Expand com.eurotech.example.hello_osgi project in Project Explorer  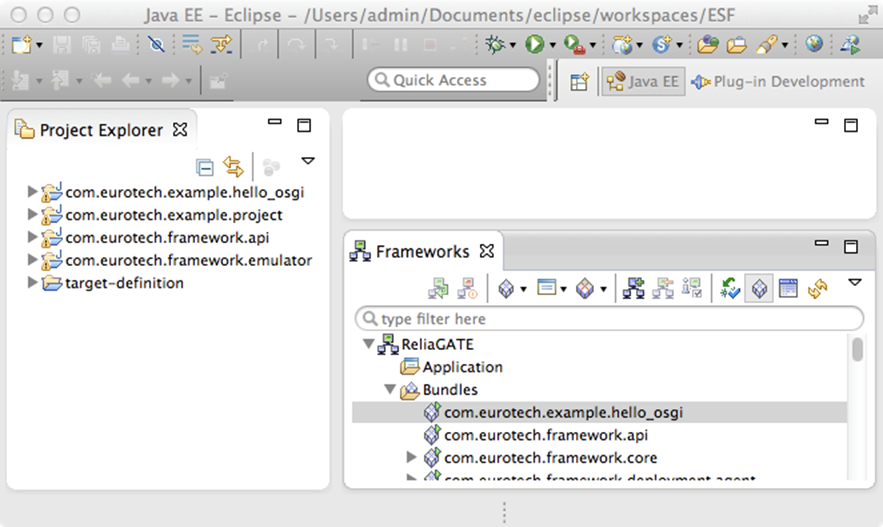tap(32, 192)
